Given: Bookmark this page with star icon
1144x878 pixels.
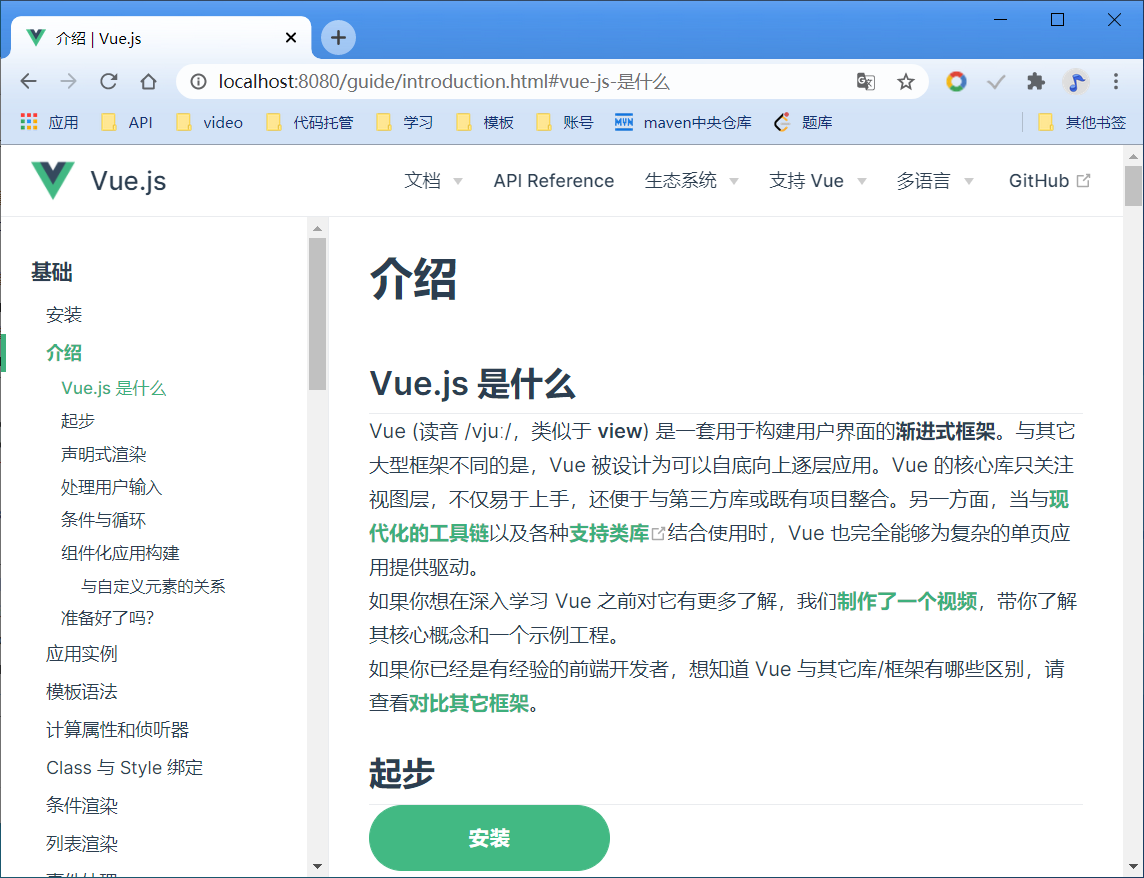Looking at the screenshot, I should point(905,82).
